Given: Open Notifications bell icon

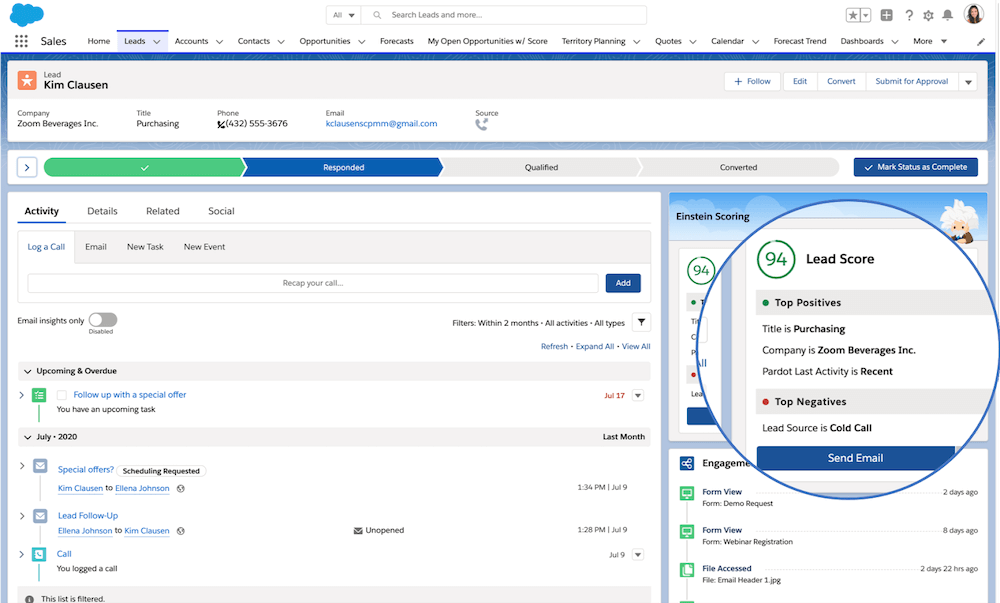Looking at the screenshot, I should click(948, 15).
